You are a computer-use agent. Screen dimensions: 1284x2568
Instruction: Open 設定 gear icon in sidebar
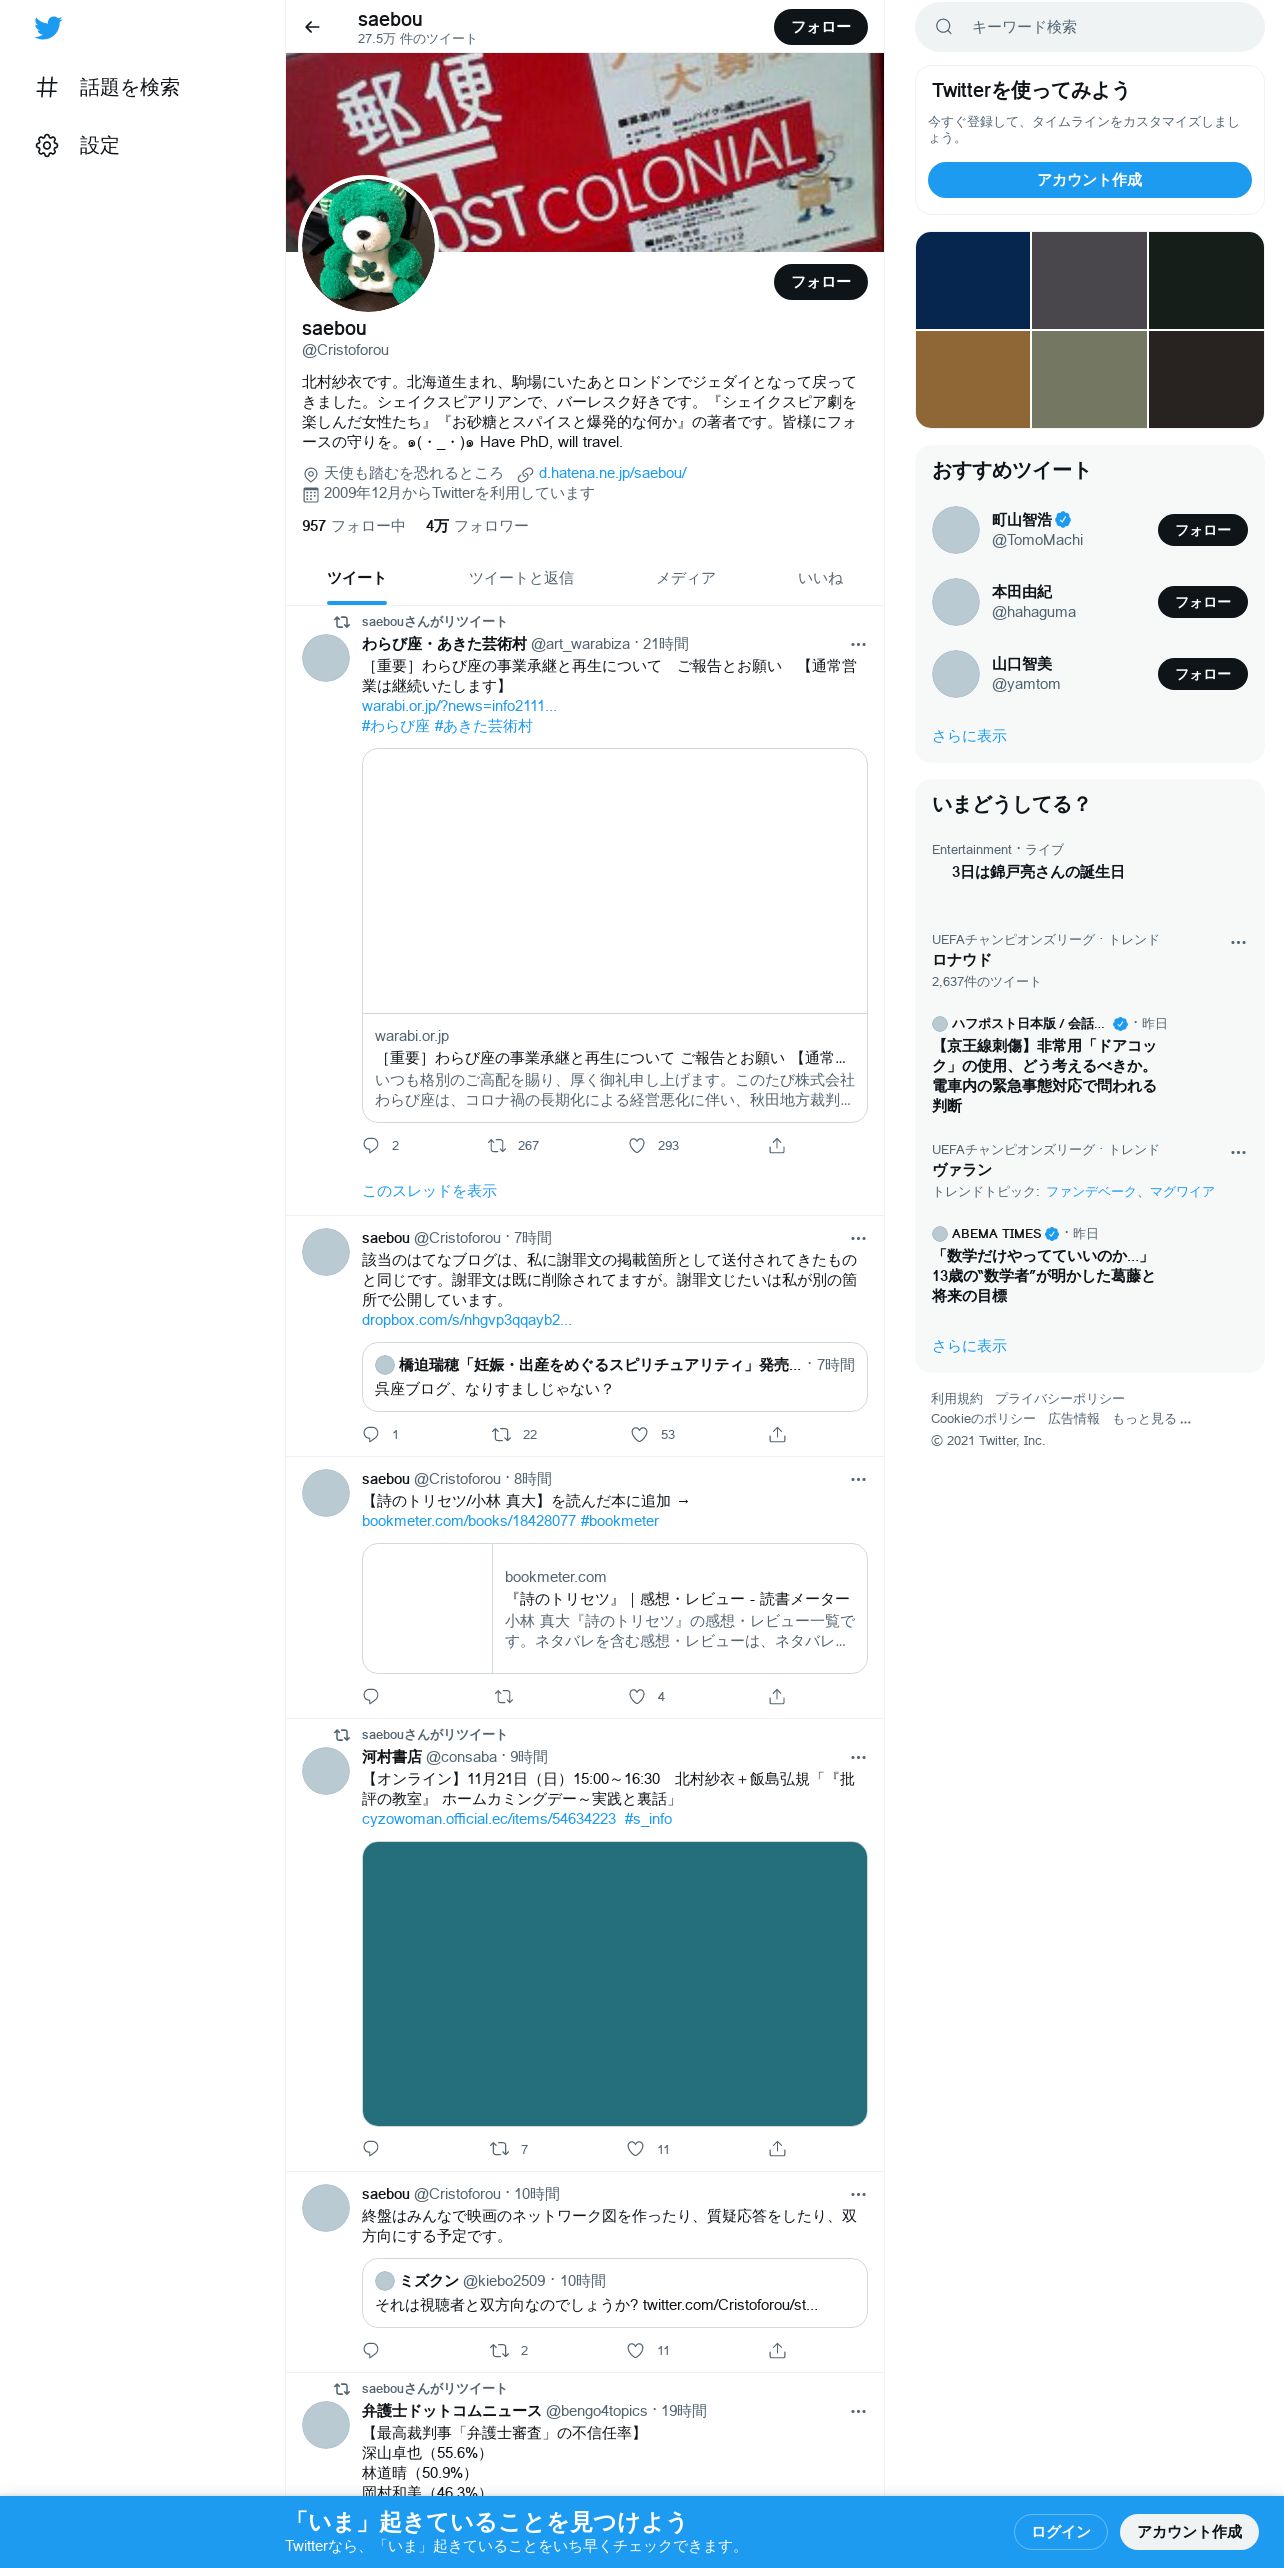(x=47, y=145)
